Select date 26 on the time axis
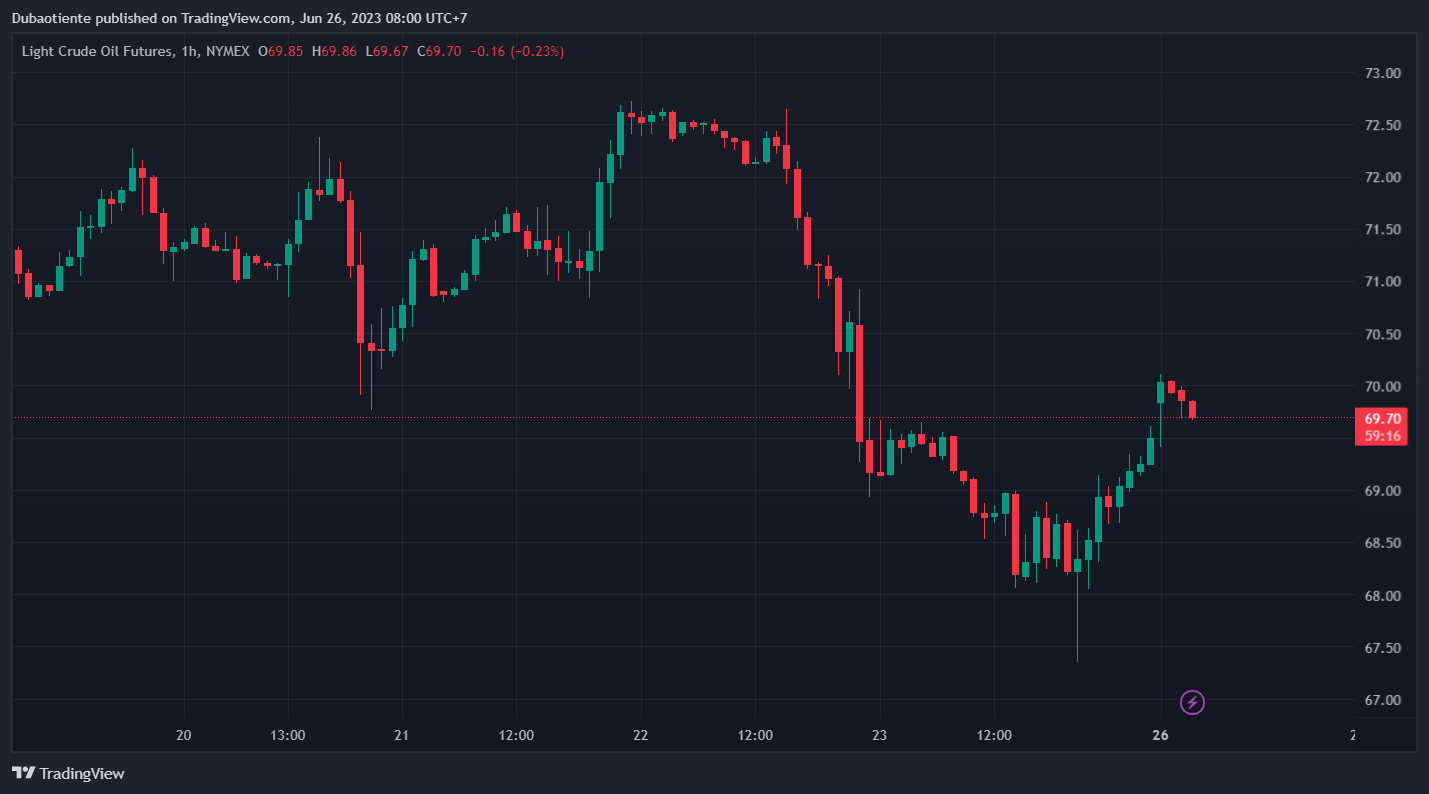Screen dimensions: 1429x794 [1160, 735]
